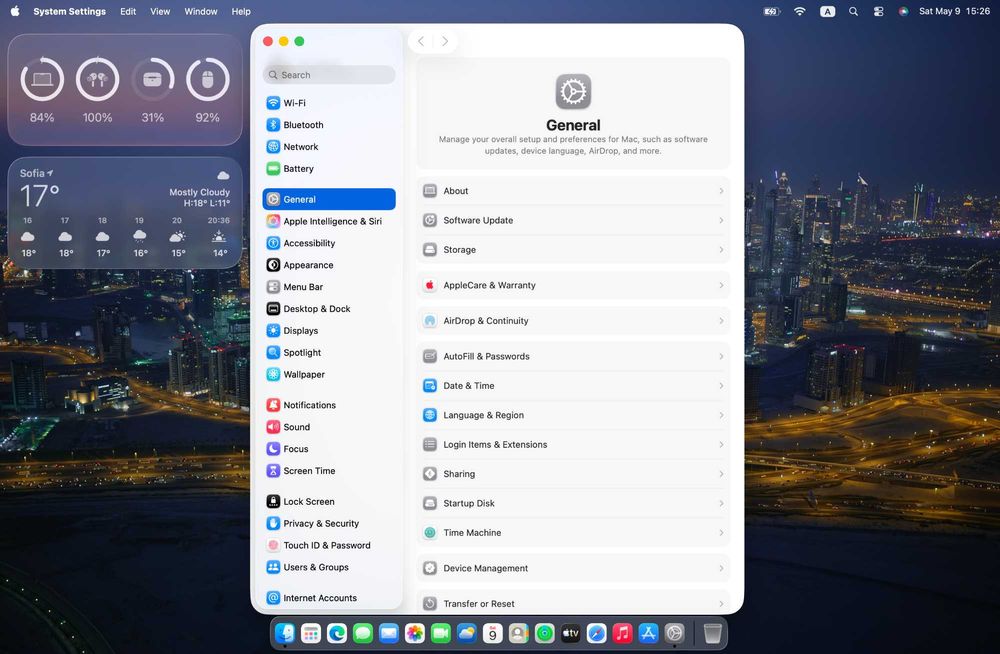Select Menu Bar in the sidebar
This screenshot has width=1000, height=654.
(x=328, y=287)
